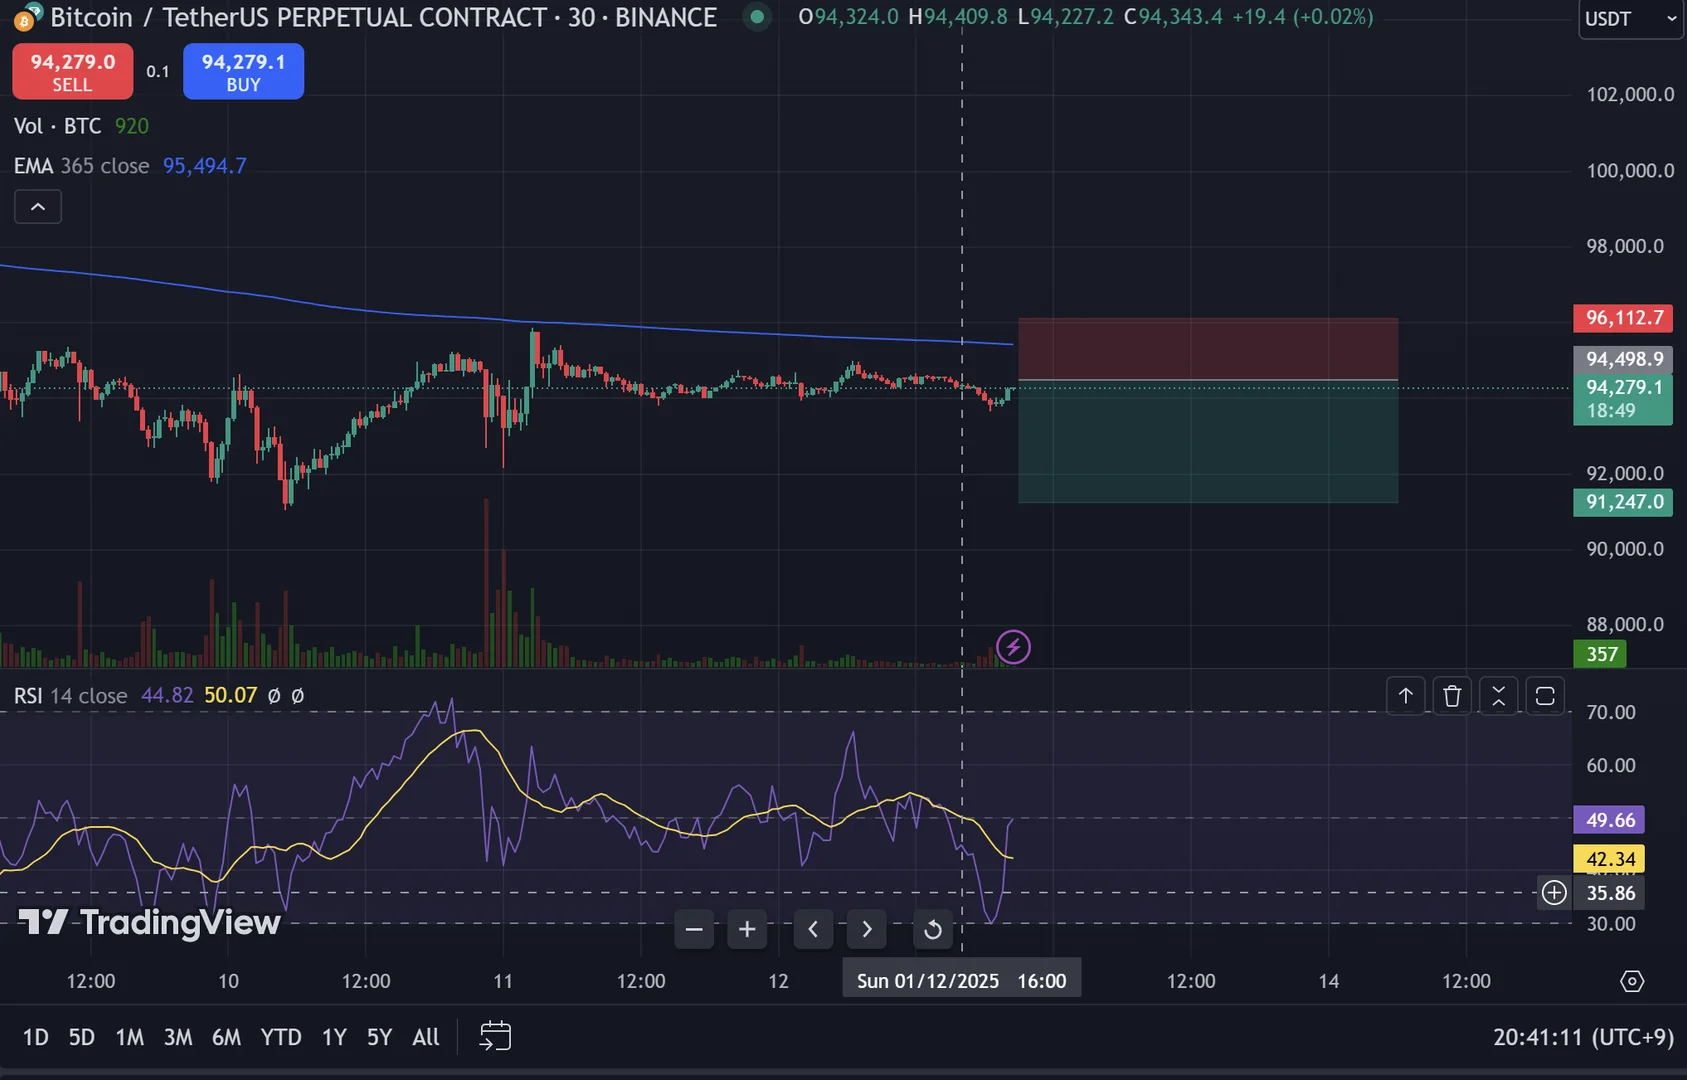This screenshot has width=1687, height=1080.
Task: Click the 35.86 RSI crosshair value label
Action: (1610, 893)
